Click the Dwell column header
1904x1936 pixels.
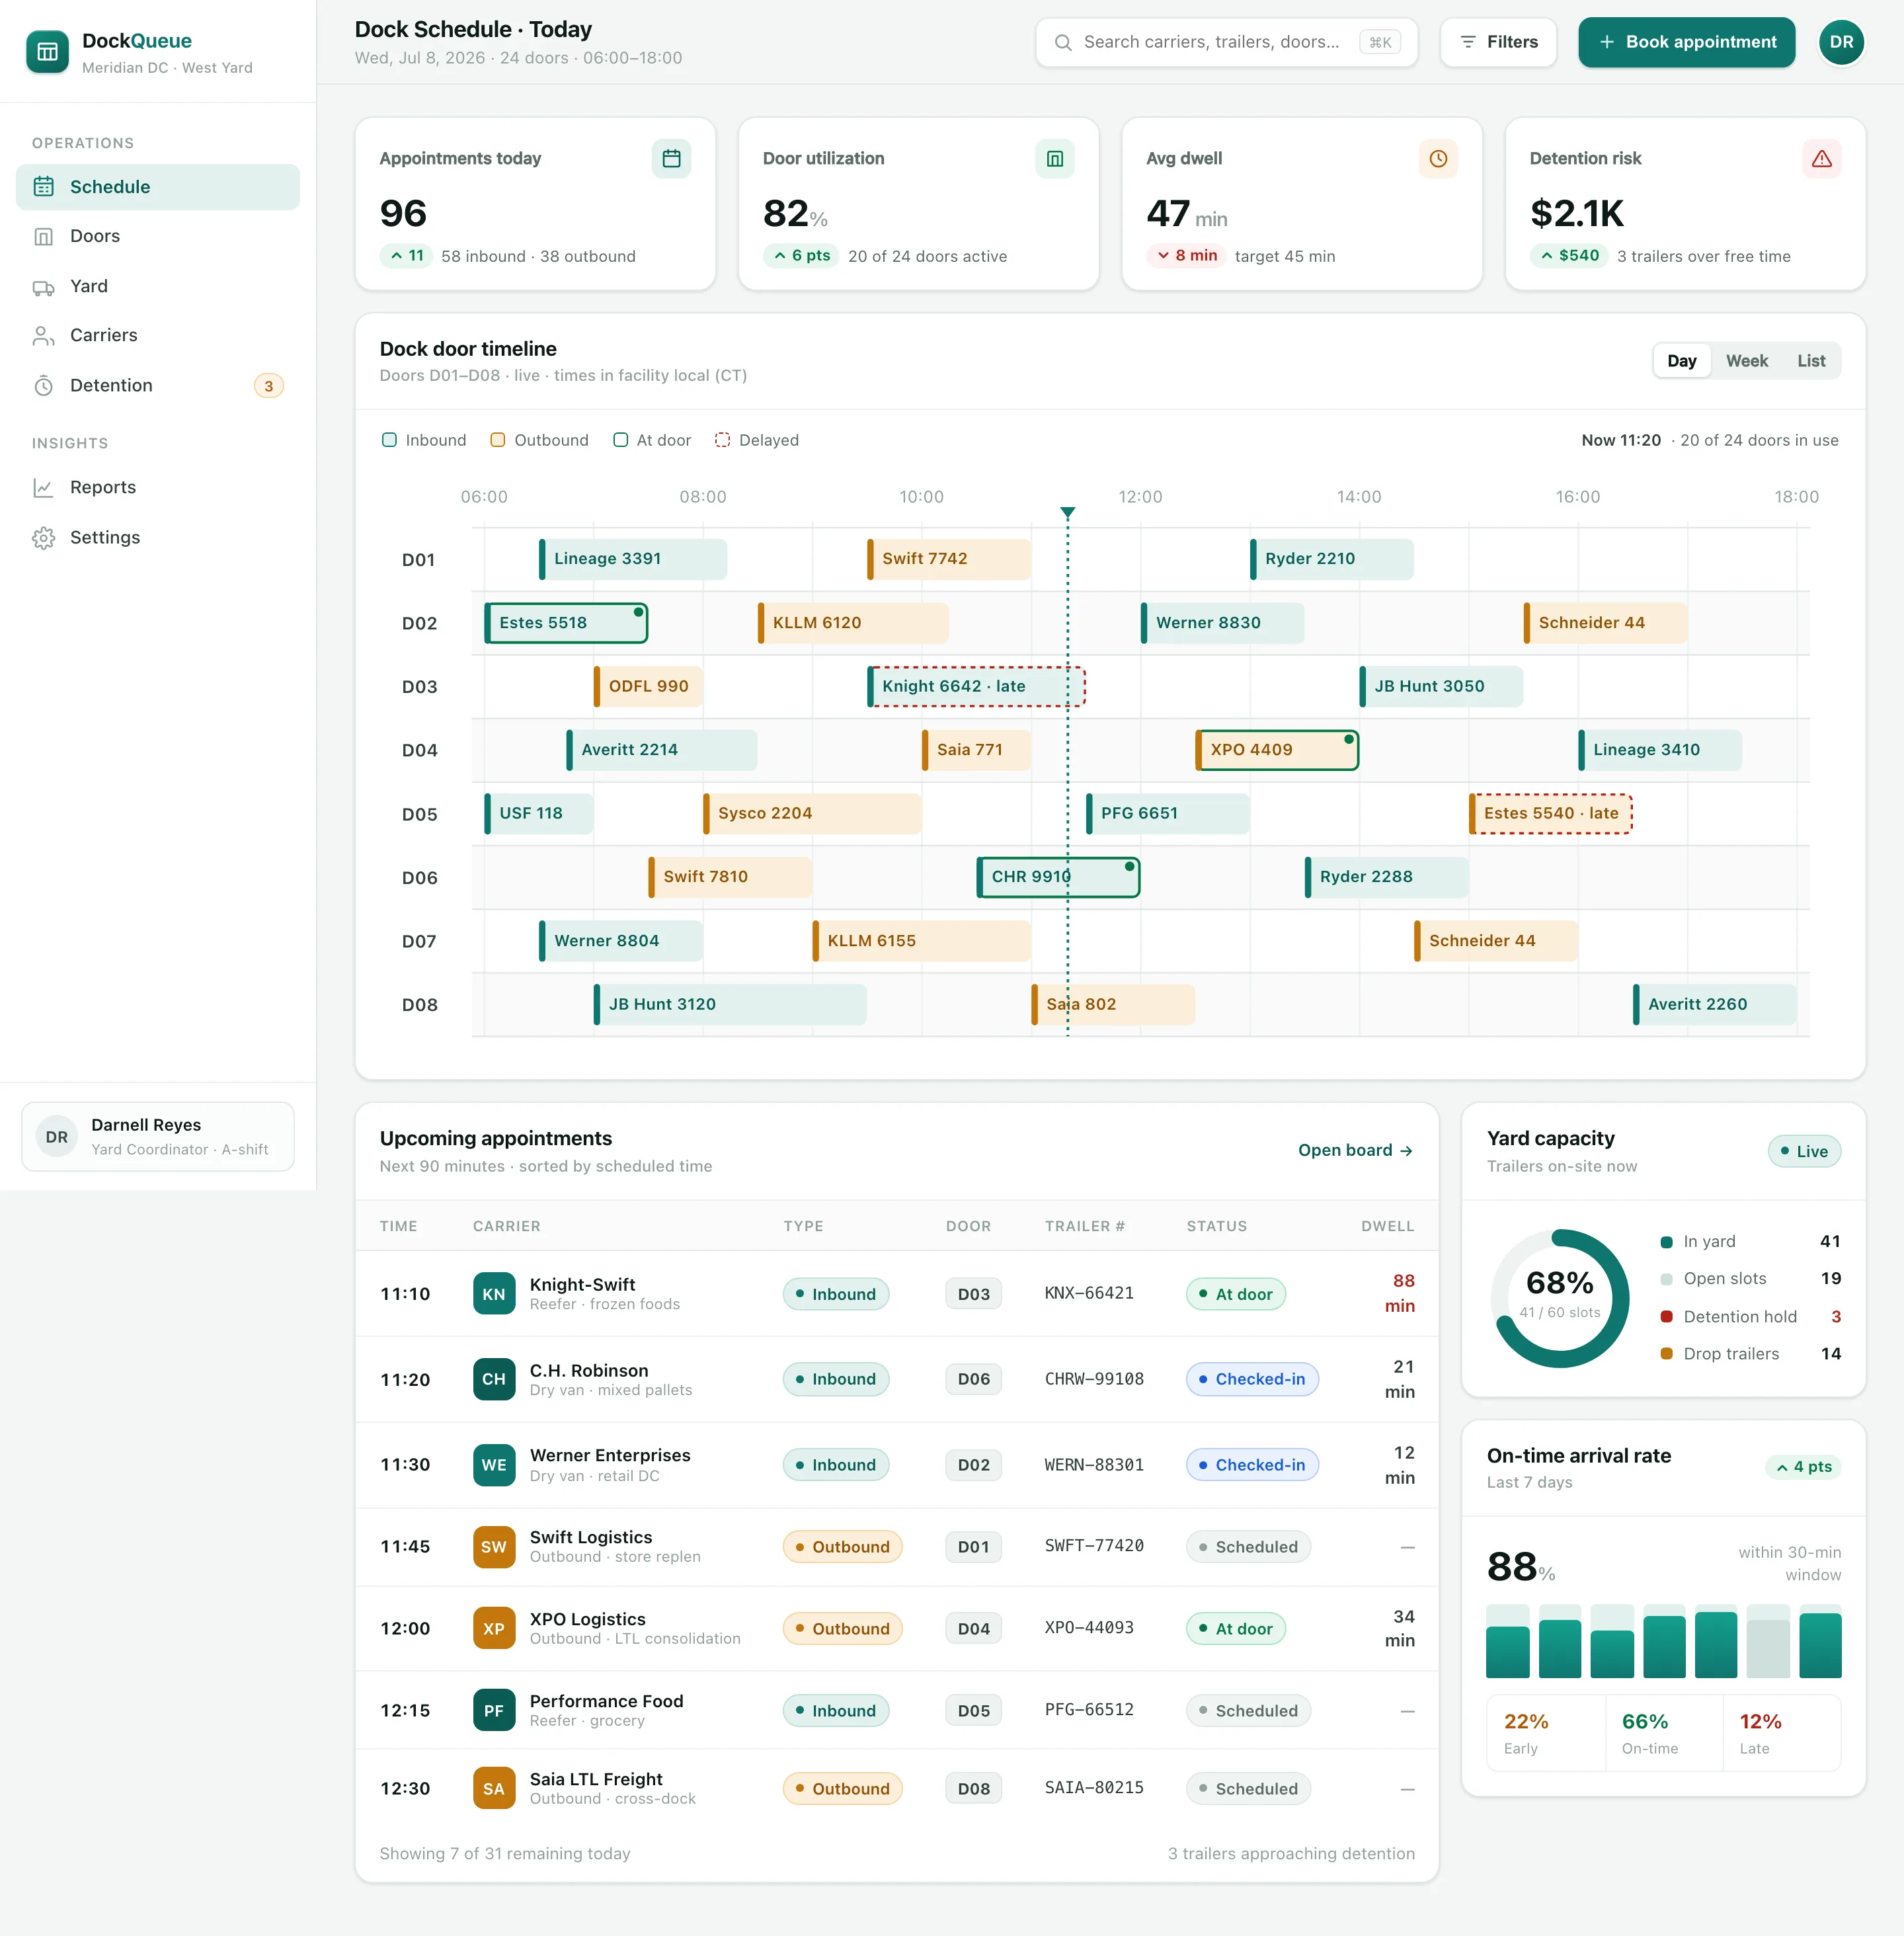point(1387,1226)
